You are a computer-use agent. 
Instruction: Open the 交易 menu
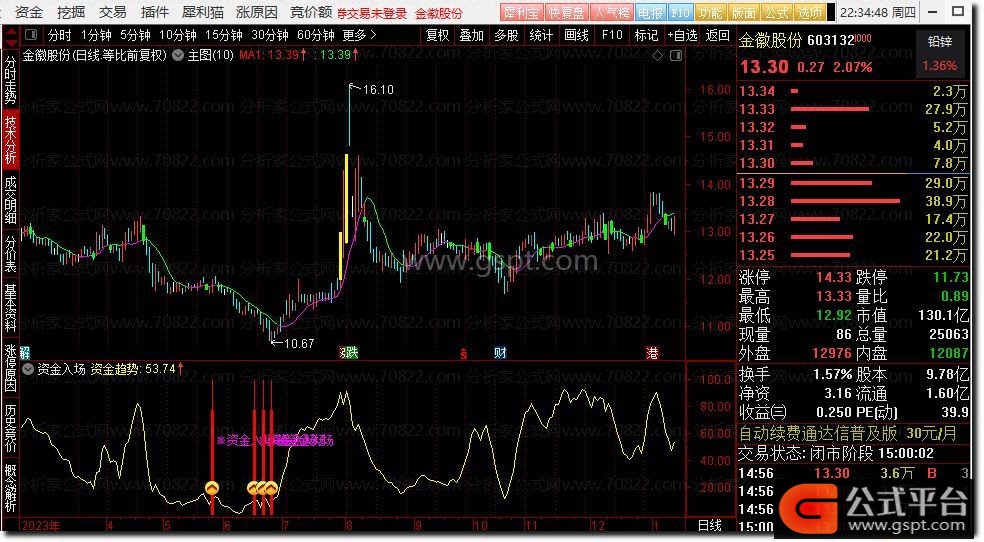112,13
